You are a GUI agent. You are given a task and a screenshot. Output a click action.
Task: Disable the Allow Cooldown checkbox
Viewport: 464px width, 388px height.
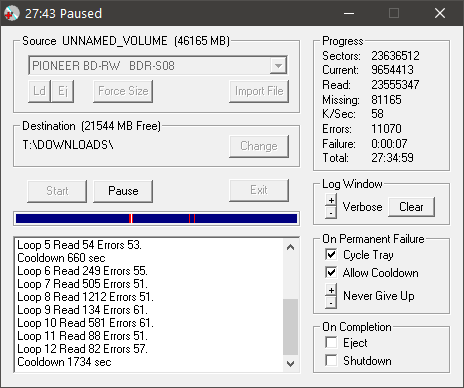click(331, 272)
